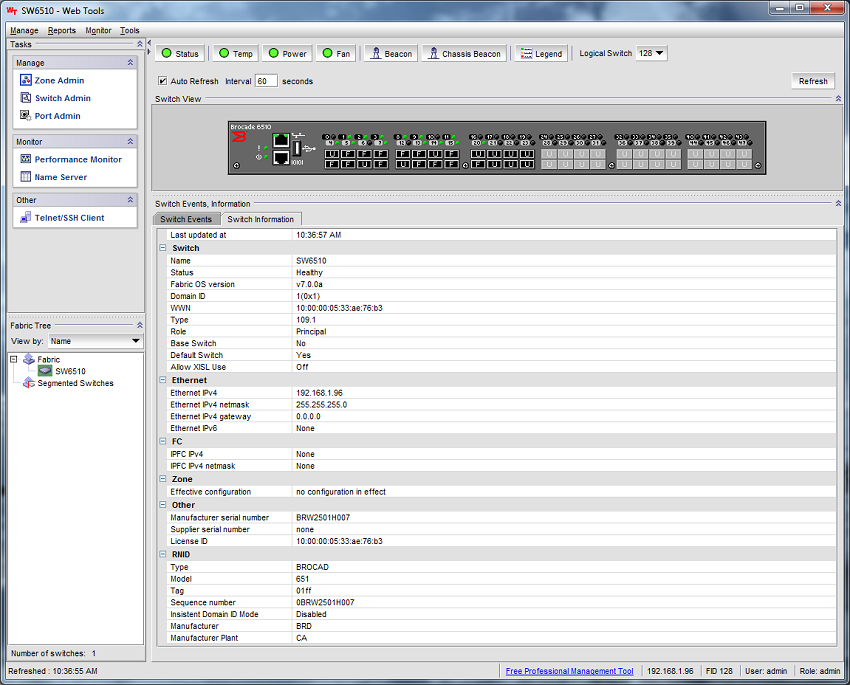Viewport: 850px width, 685px height.
Task: Click the lower serial port on the switch image
Action: click(281, 158)
